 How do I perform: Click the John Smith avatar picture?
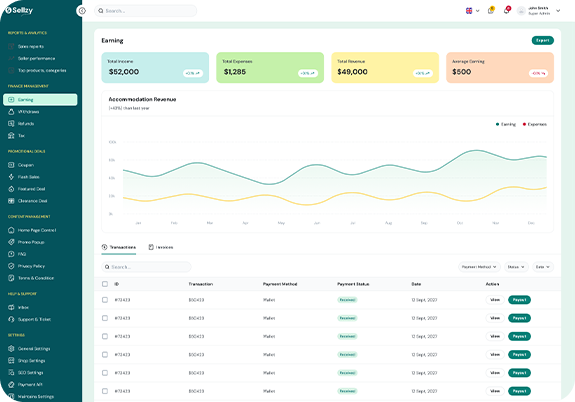pos(521,11)
